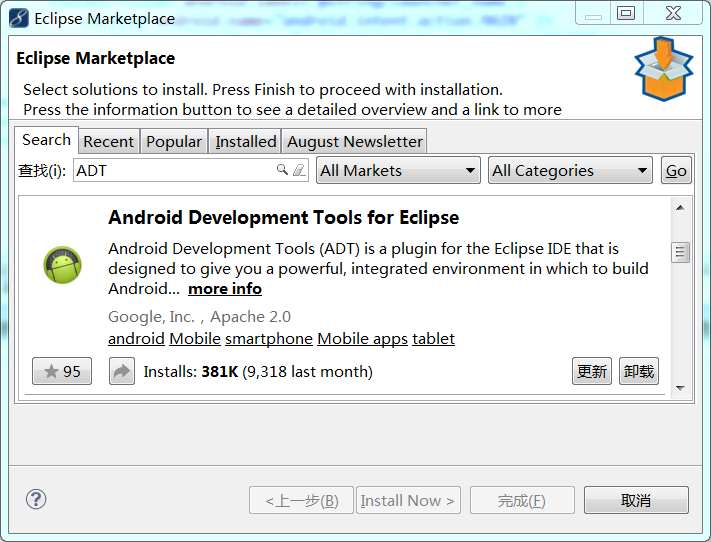Click the results list scrollbar thumb
The height and width of the screenshot is (542, 711).
680,252
